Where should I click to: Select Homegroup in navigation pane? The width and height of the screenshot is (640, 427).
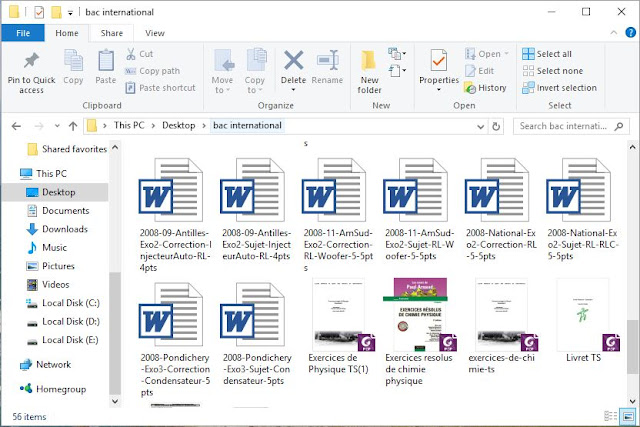click(x=53, y=389)
